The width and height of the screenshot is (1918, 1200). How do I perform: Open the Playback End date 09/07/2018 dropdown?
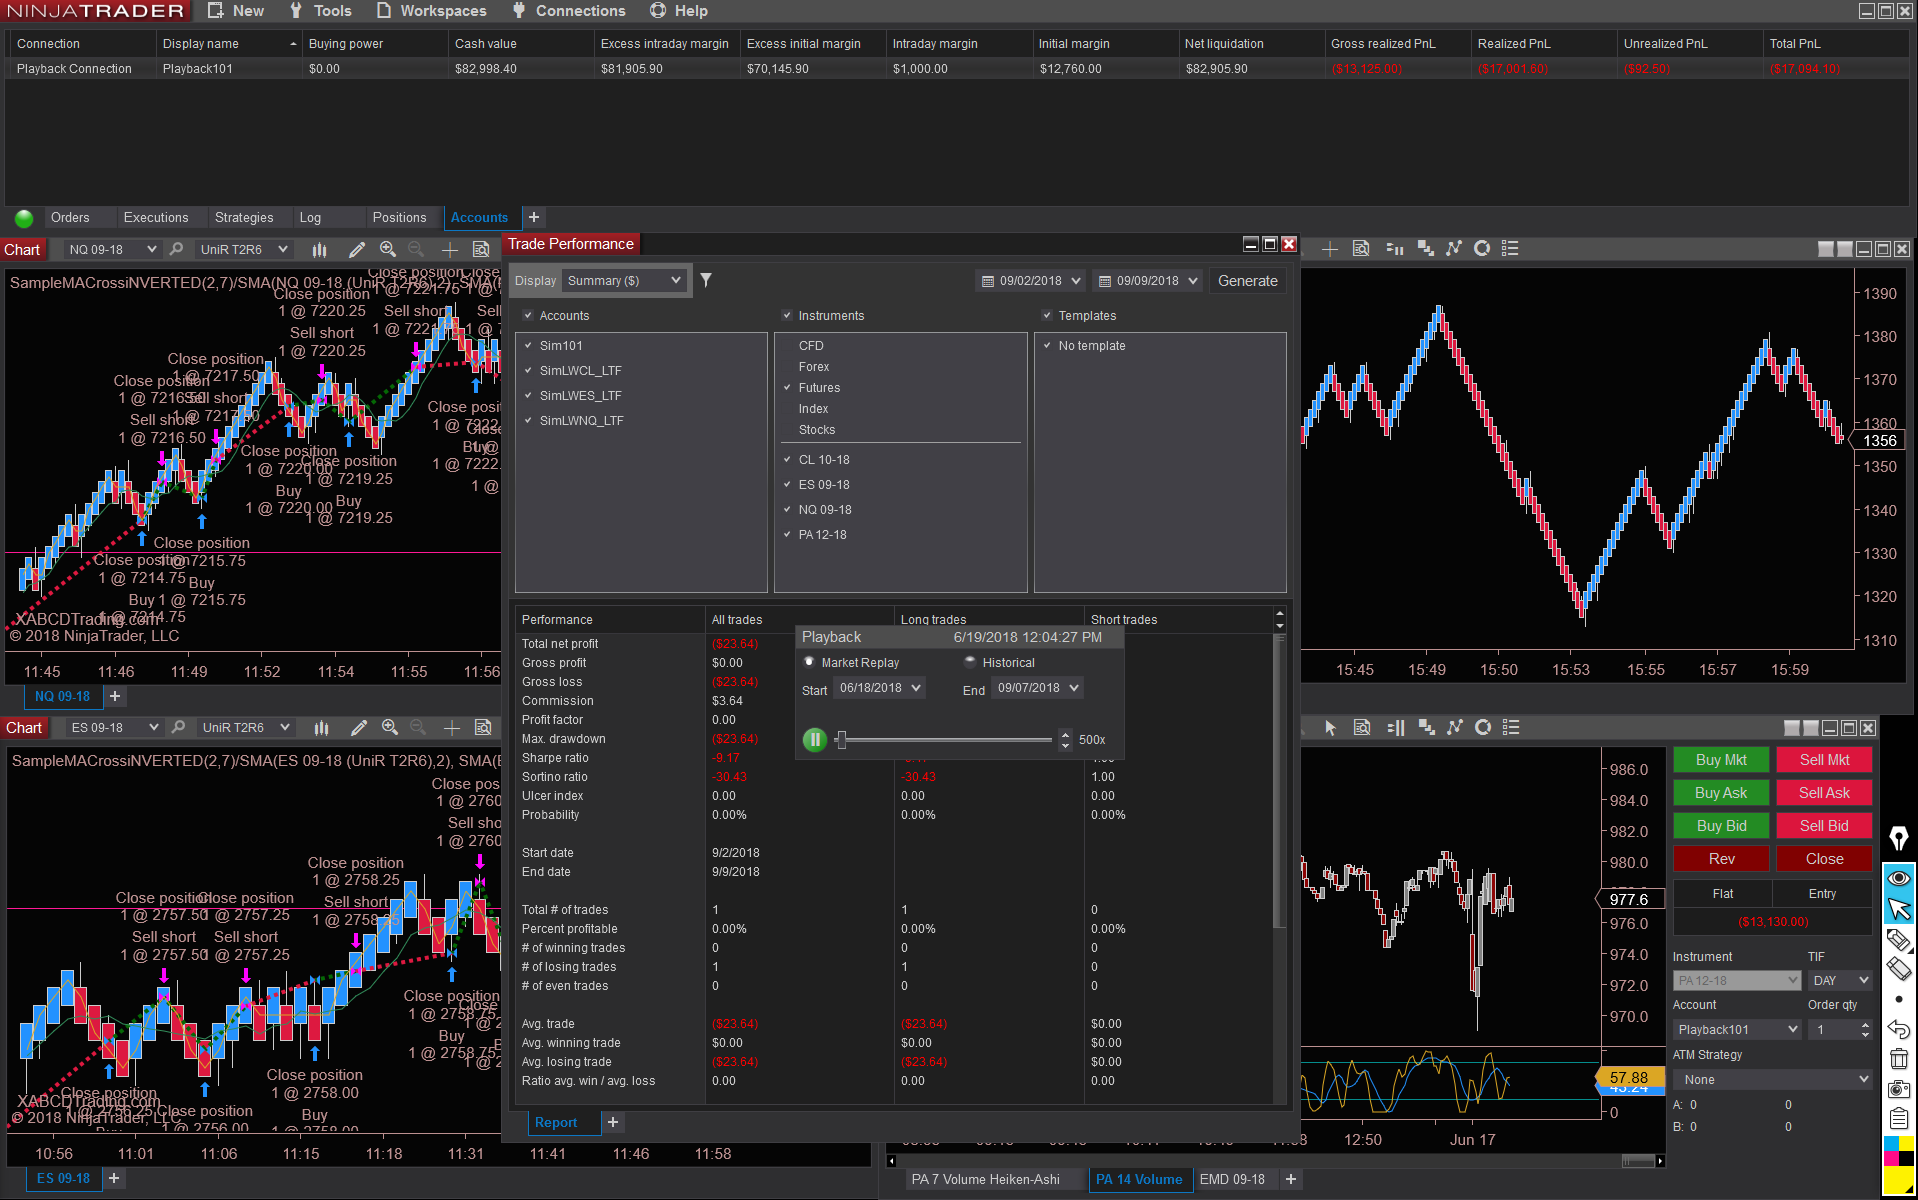point(1037,688)
